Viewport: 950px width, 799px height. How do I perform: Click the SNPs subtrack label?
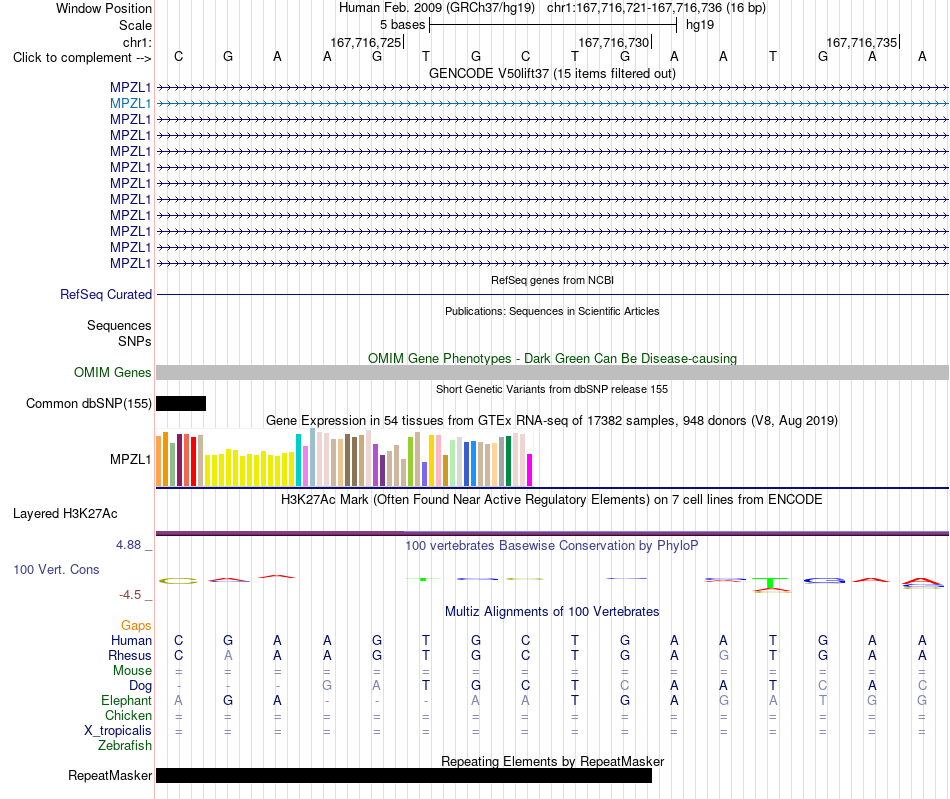[x=135, y=341]
